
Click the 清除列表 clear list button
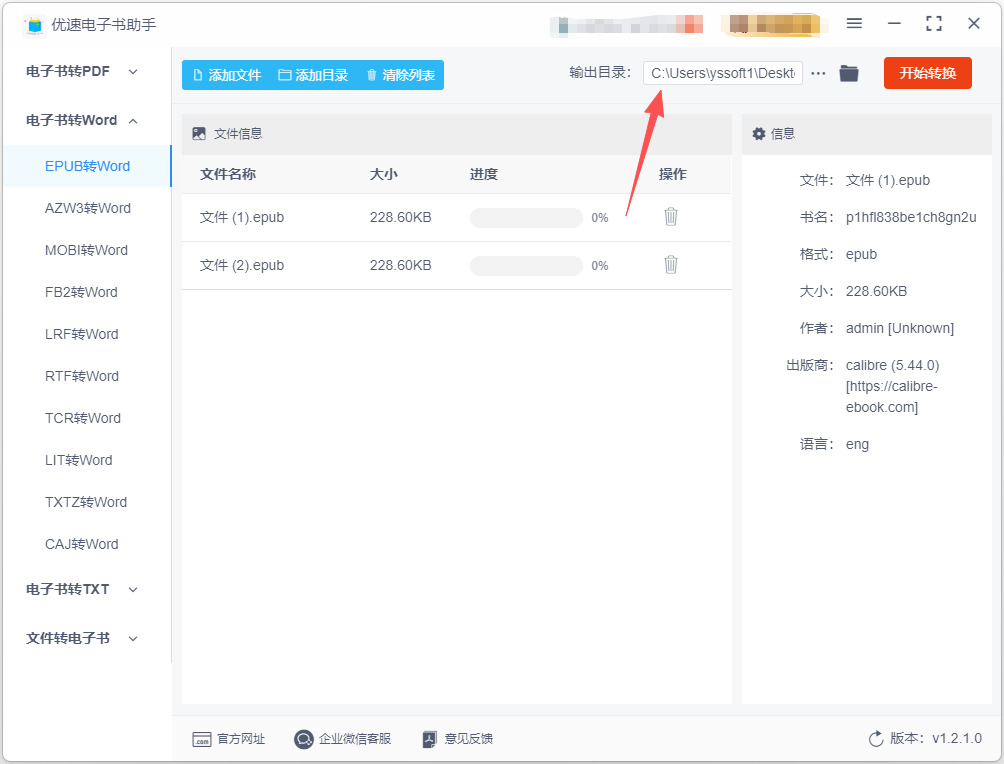tap(401, 75)
